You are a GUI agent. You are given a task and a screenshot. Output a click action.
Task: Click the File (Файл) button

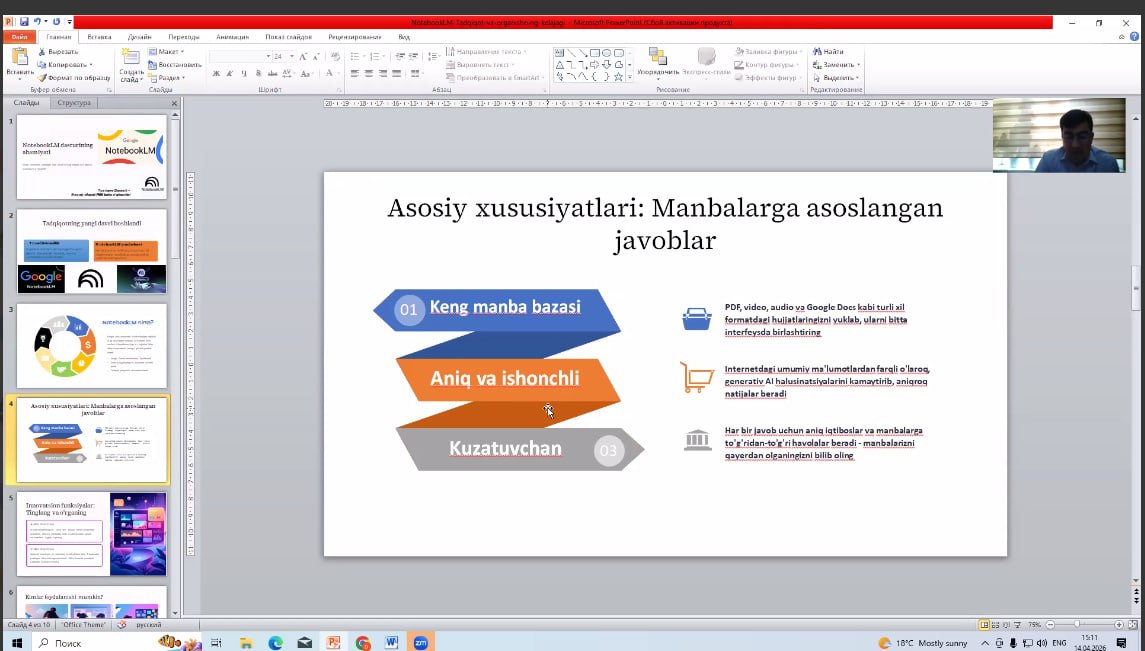click(x=17, y=37)
